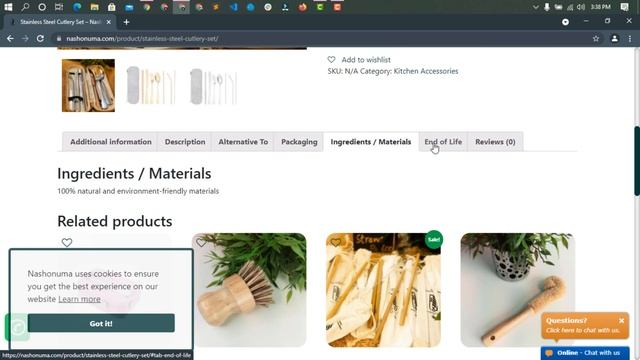Viewport: 640px width, 360px height.
Task: Go back to the previous page
Action: (10, 38)
